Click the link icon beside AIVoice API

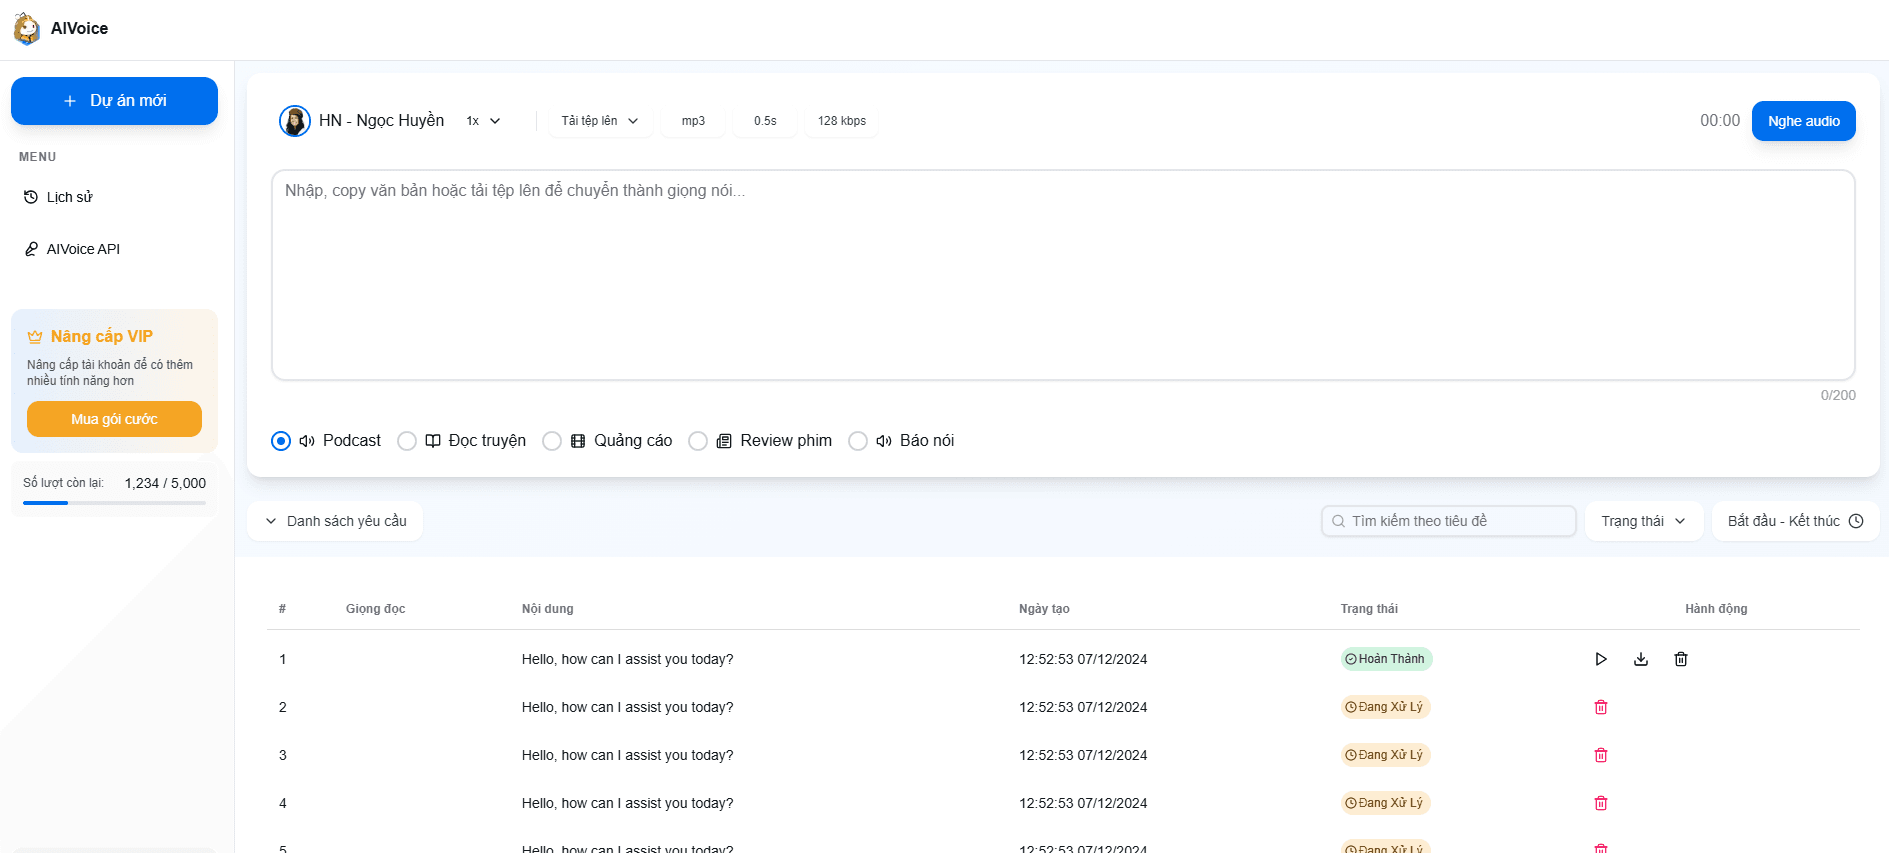[31, 249]
